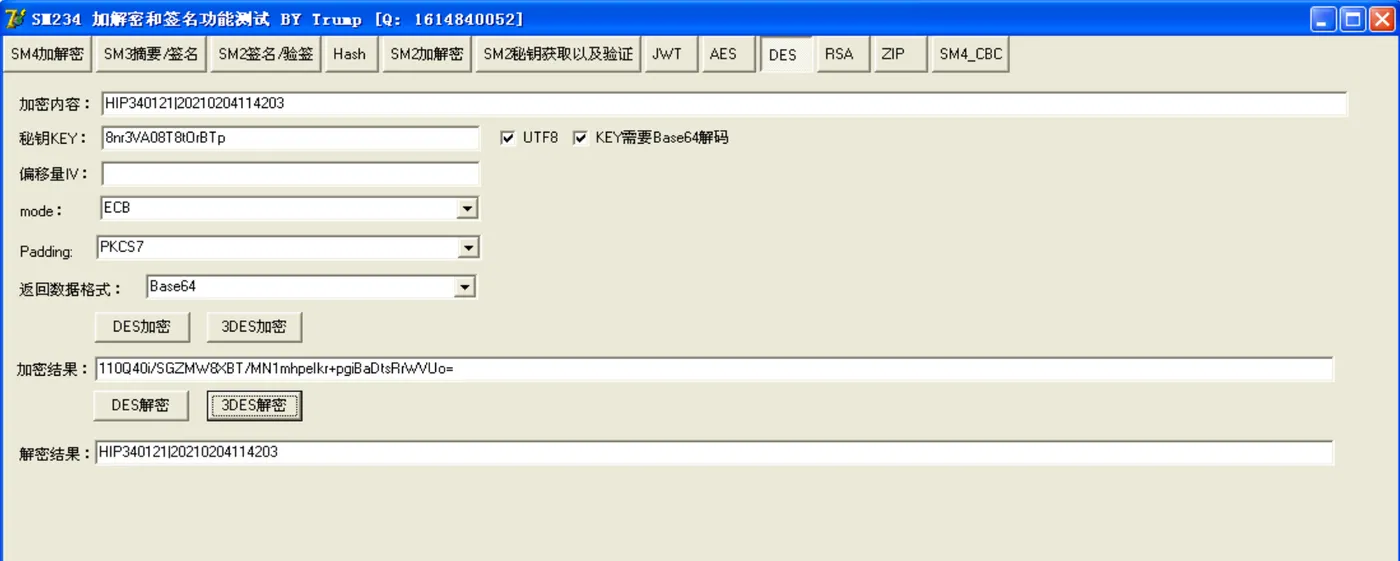This screenshot has width=1400, height=561.
Task: Click into the 秘钥KEY input field
Action: (x=290, y=138)
